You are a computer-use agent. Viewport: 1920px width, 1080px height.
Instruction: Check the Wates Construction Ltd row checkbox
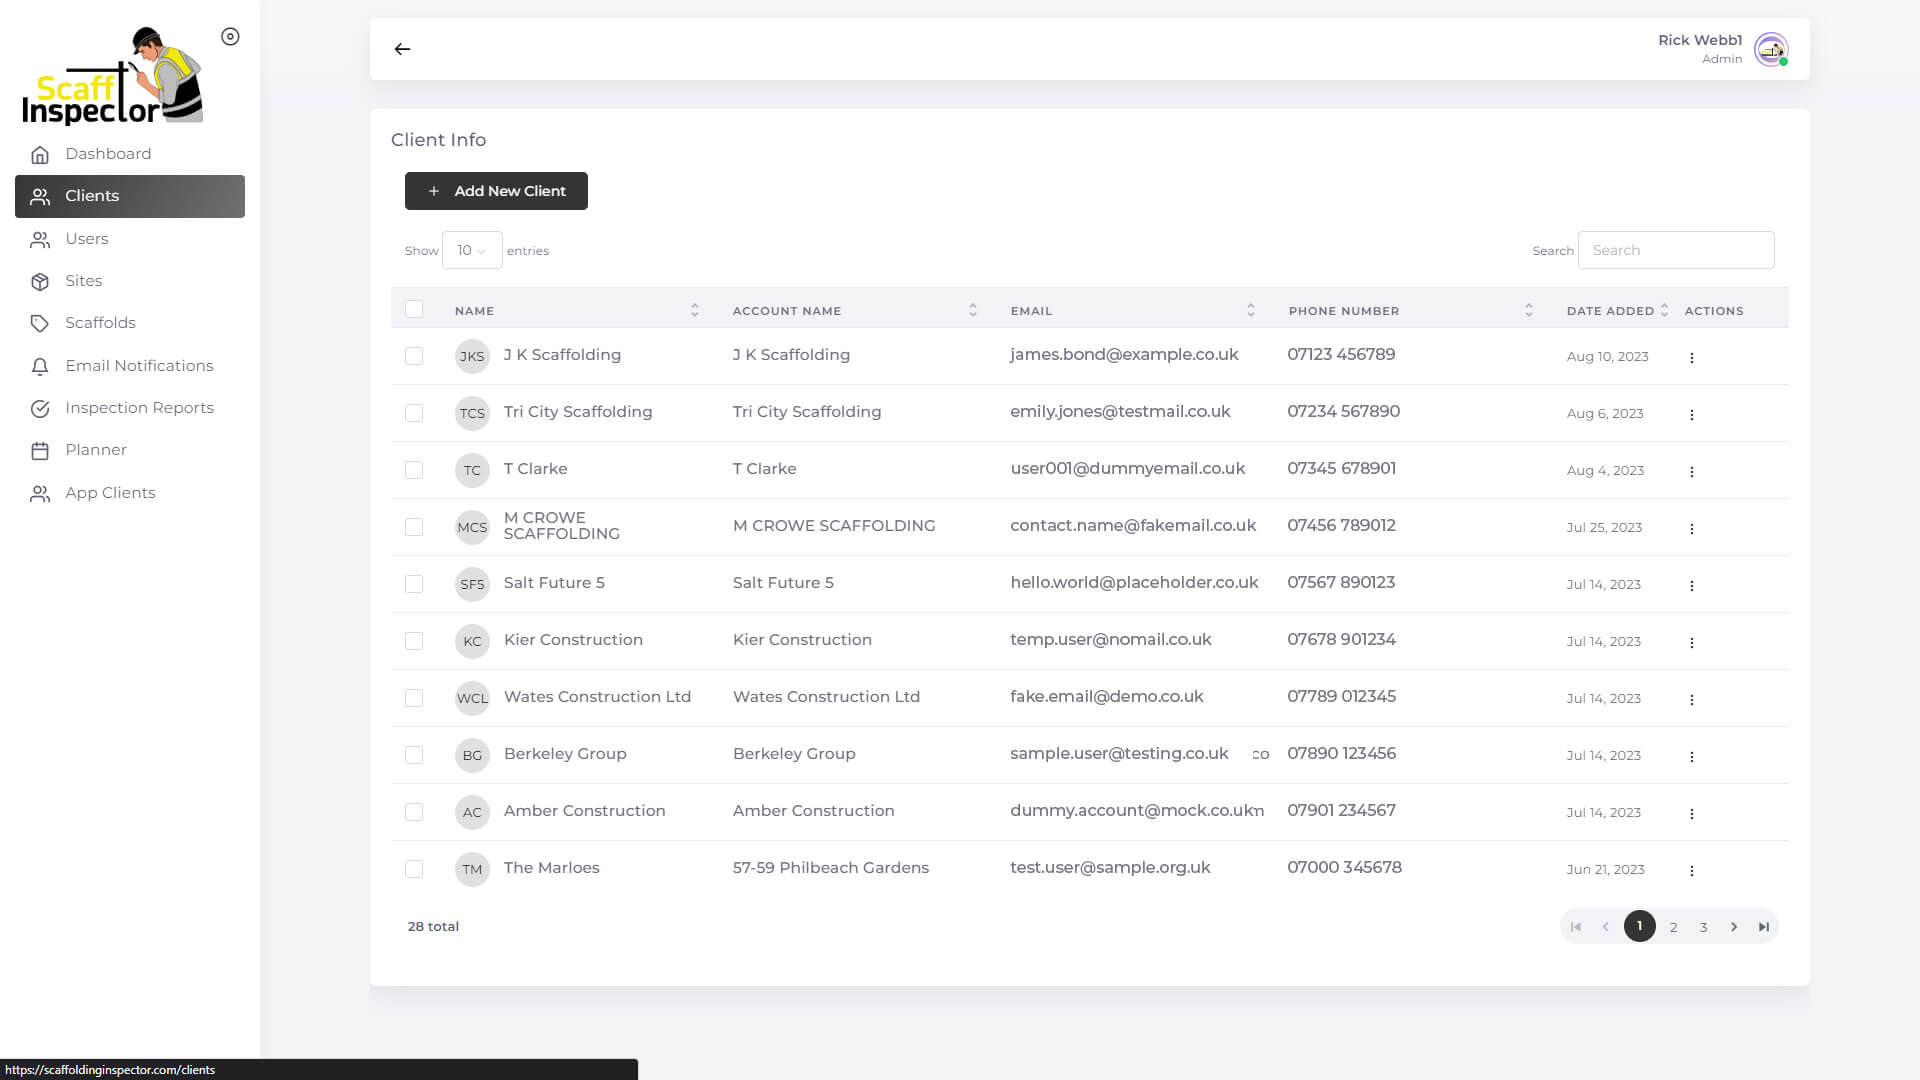pos(414,698)
